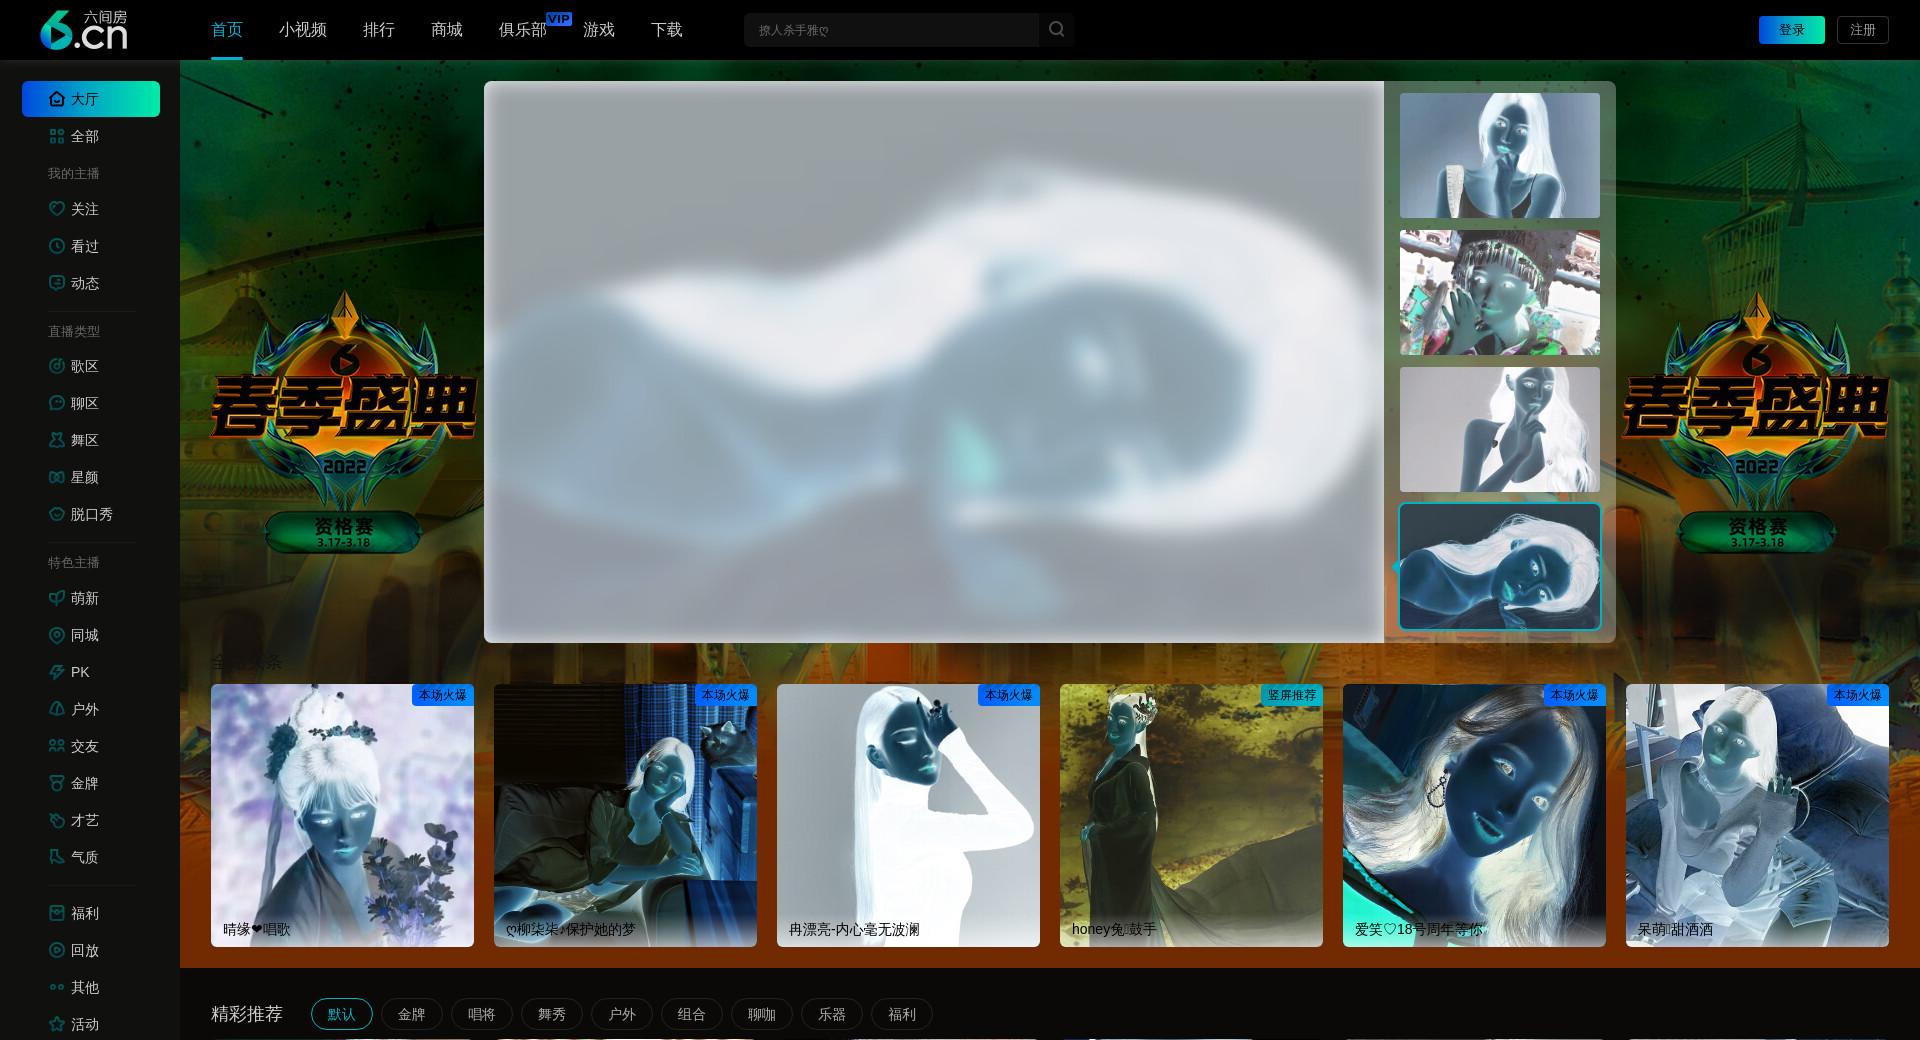Focus the search input field
This screenshot has height=1040, width=1920.
click(891, 30)
